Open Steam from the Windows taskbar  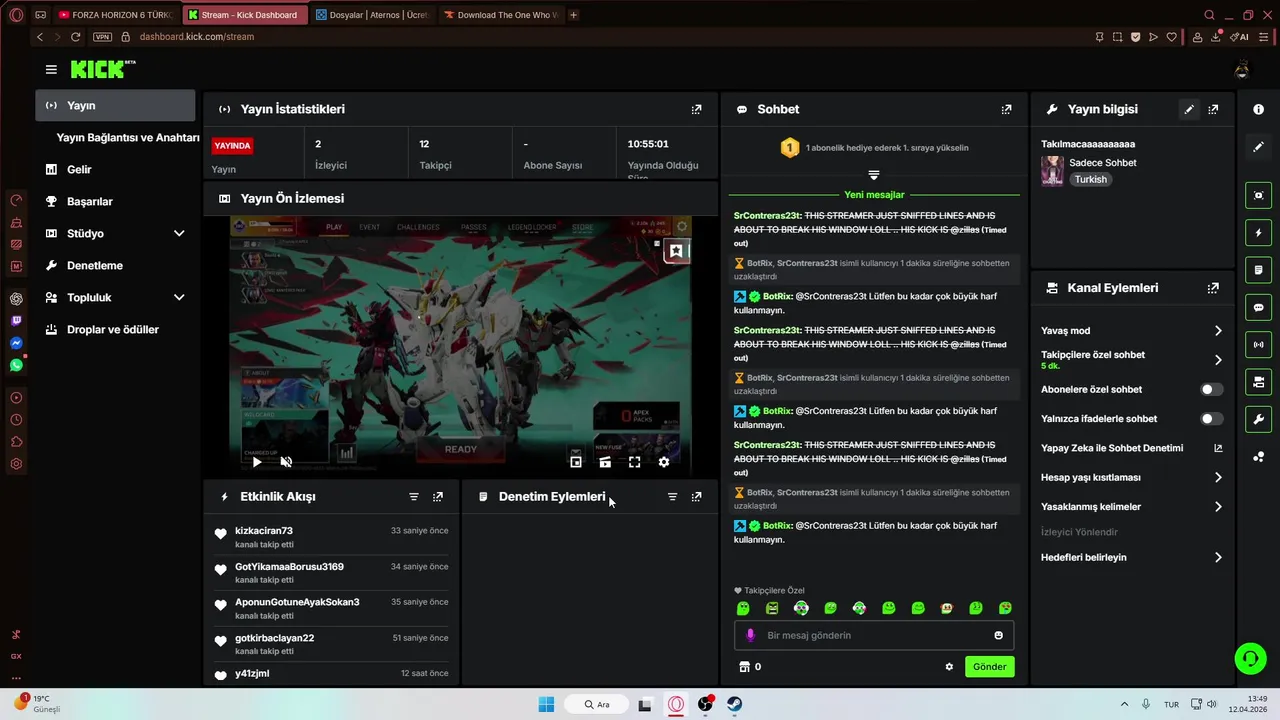tap(735, 704)
